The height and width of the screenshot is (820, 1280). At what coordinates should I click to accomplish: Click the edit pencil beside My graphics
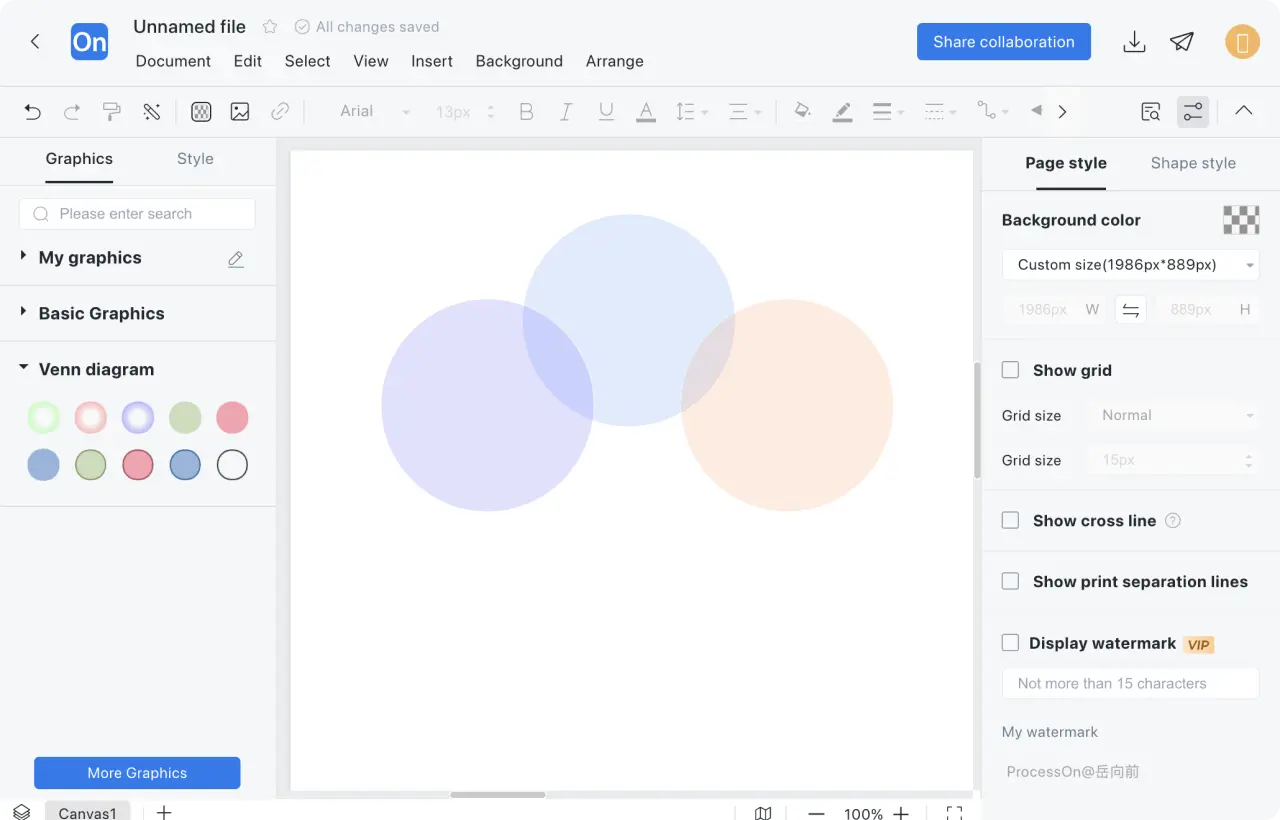point(236,259)
